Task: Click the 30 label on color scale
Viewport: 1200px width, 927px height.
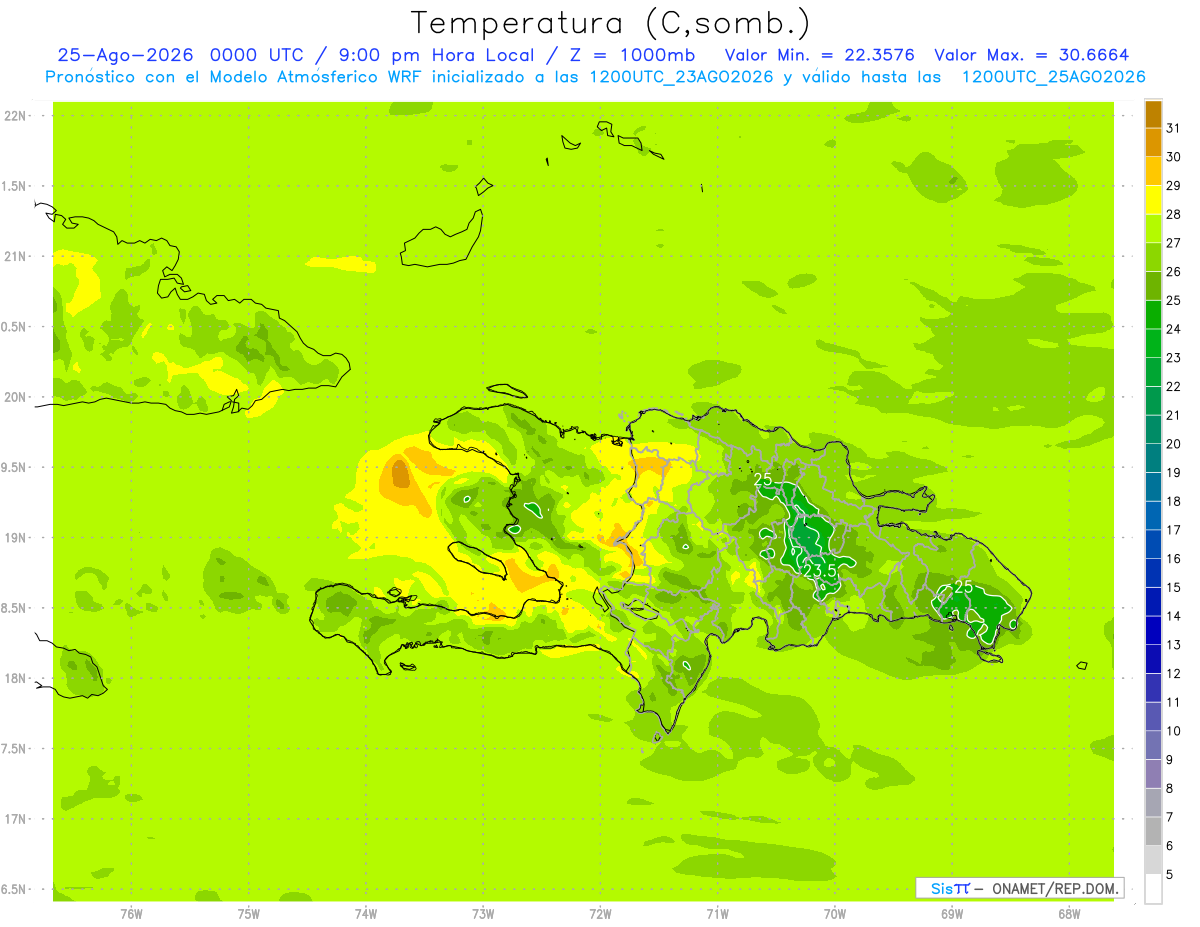Action: 1173,157
